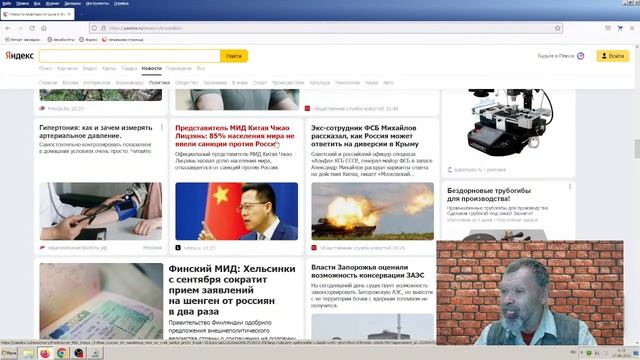Open the Справка menu
Viewport: 640px width, 360px height.
121,3
